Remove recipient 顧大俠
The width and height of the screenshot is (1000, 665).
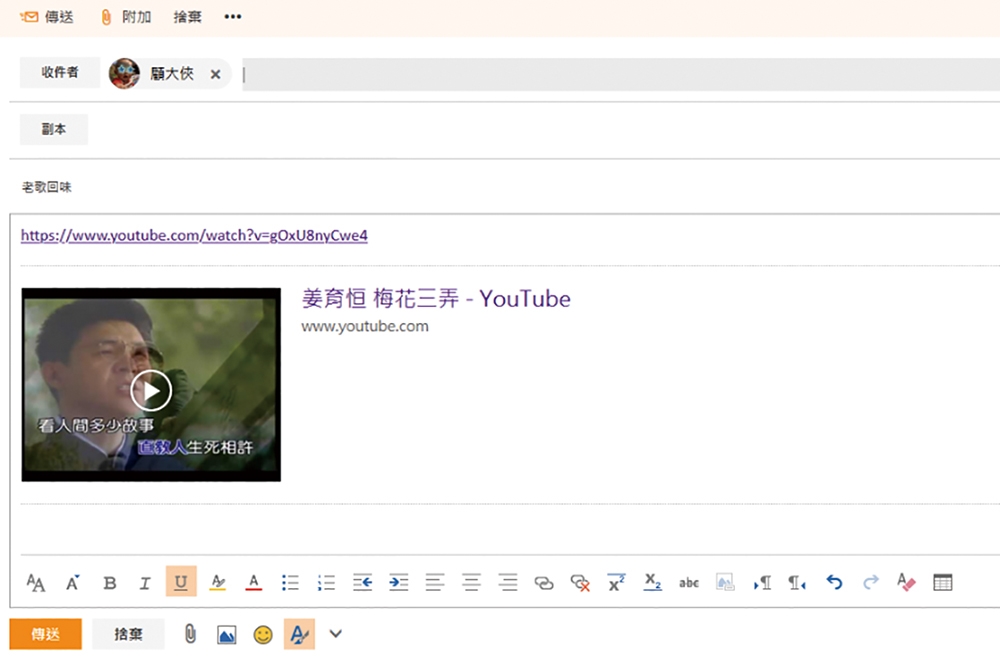216,74
